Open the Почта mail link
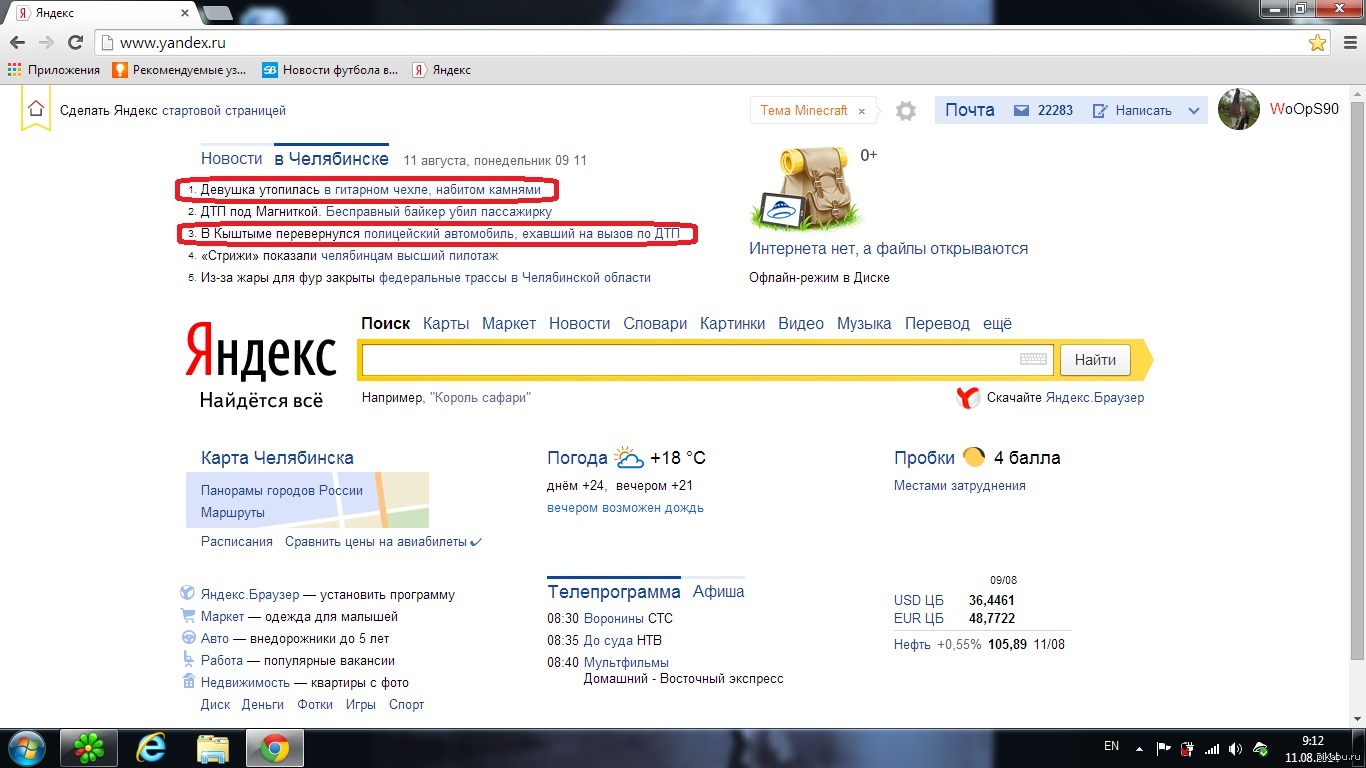Image resolution: width=1366 pixels, height=768 pixels. (970, 110)
